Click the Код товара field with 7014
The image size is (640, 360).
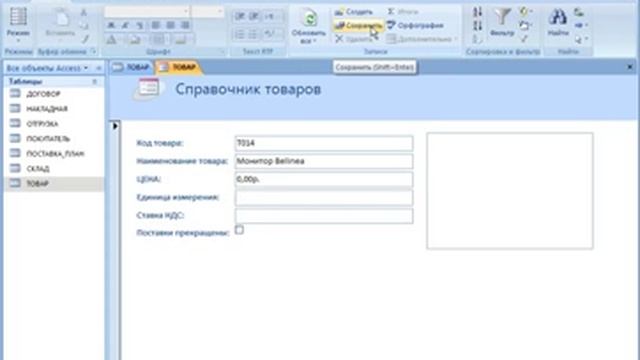click(x=324, y=143)
